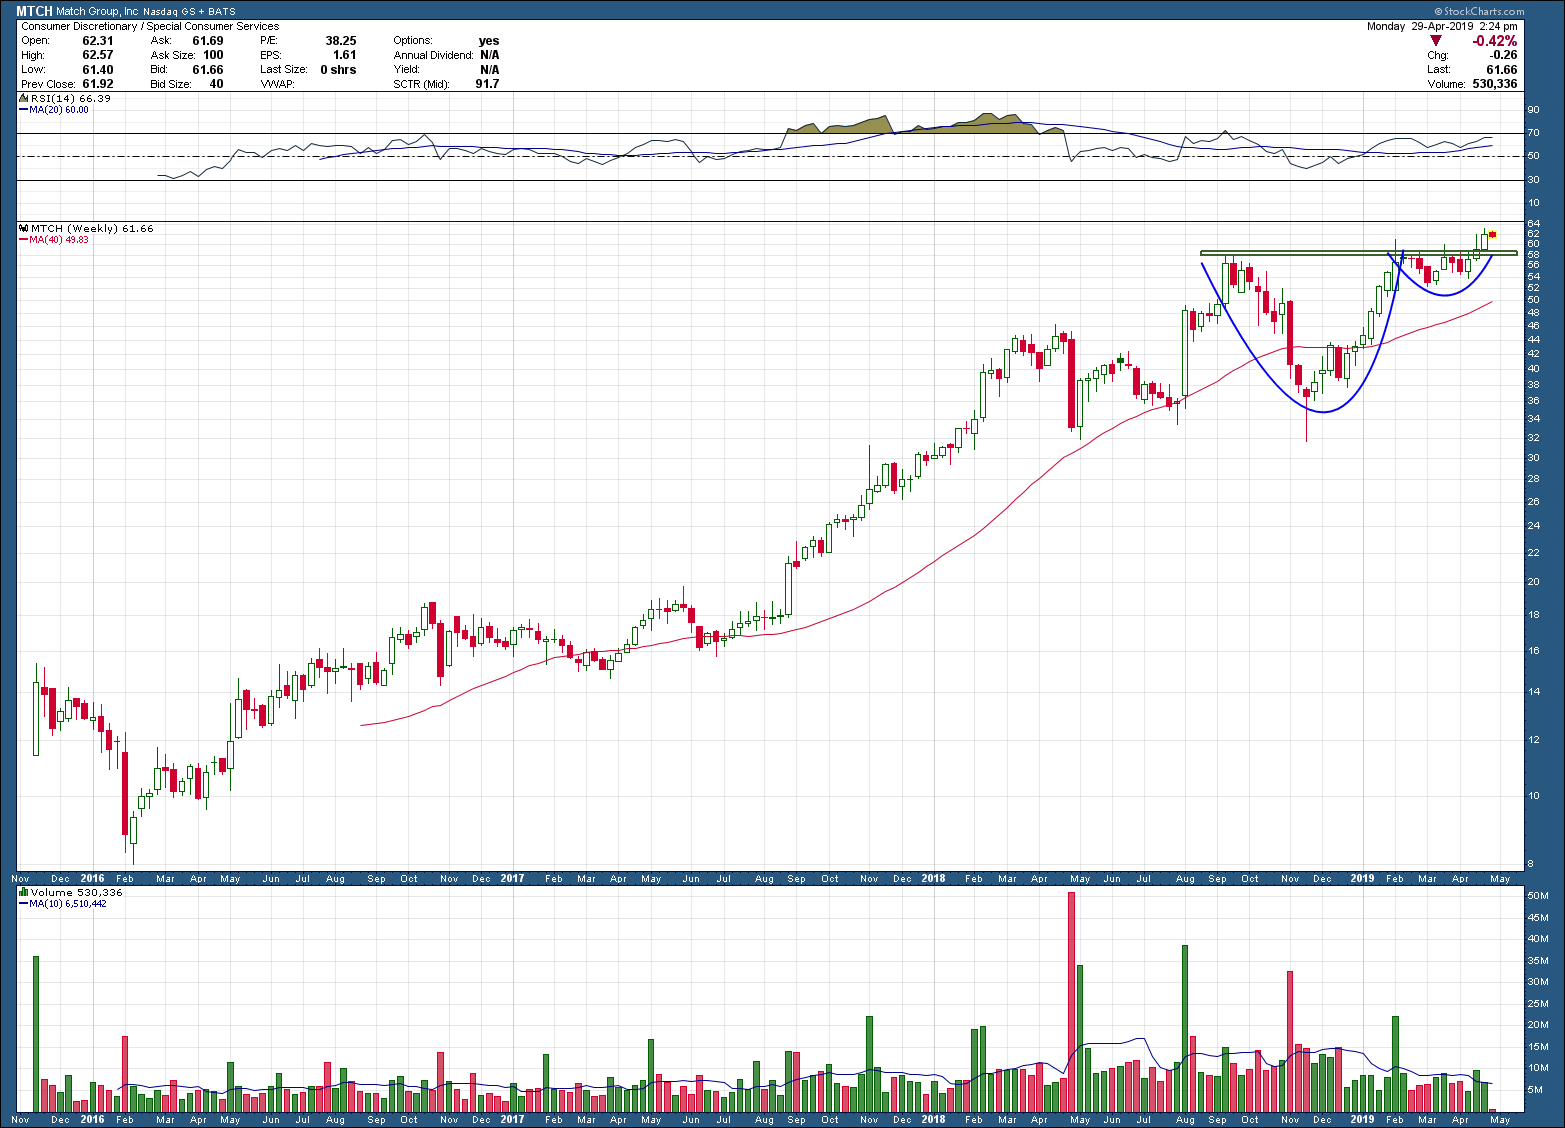Click the 2018 year label below price chart
This screenshot has width=1565, height=1128.
tap(933, 879)
